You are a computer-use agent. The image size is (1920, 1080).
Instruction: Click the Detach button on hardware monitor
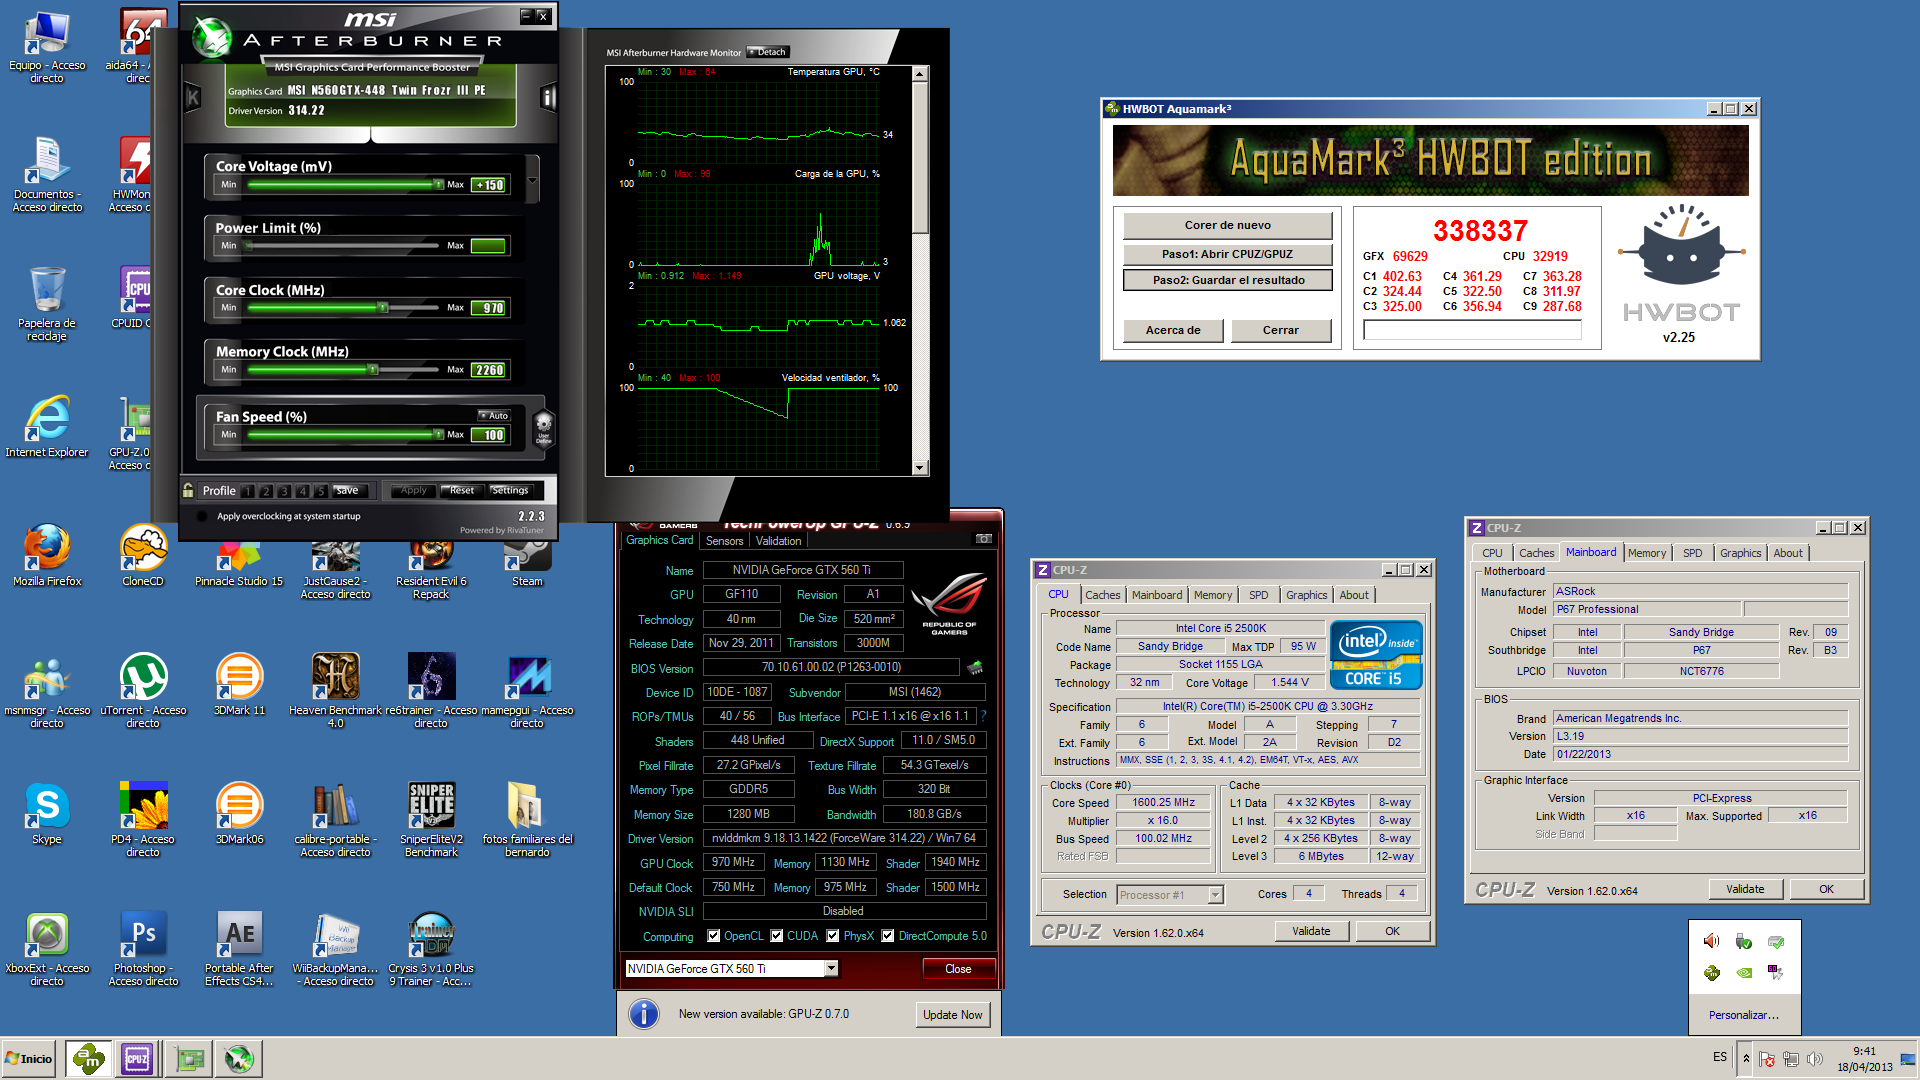pos(768,52)
